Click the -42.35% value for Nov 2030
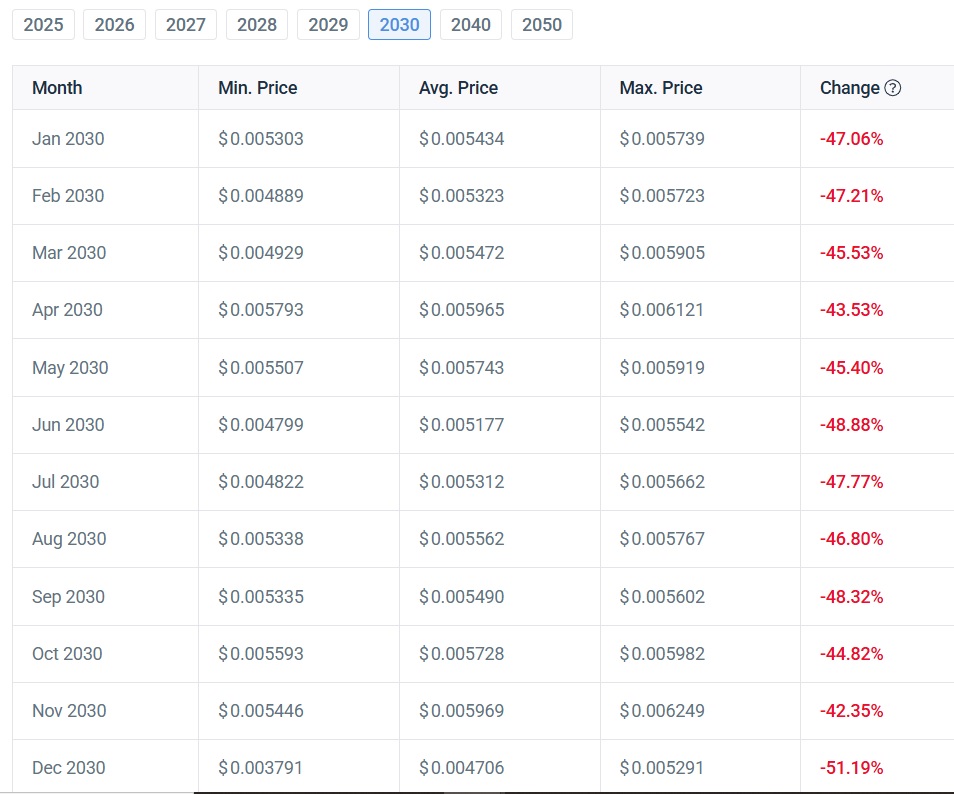The image size is (954, 794). coord(851,710)
